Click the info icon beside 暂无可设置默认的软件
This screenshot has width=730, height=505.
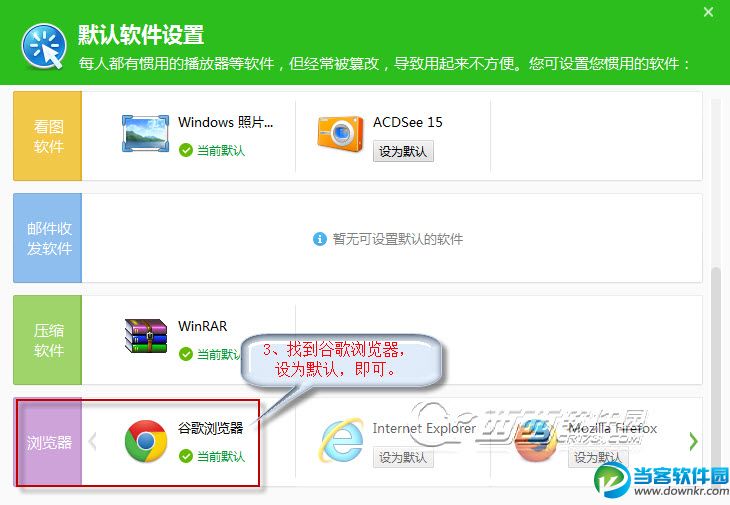point(319,239)
